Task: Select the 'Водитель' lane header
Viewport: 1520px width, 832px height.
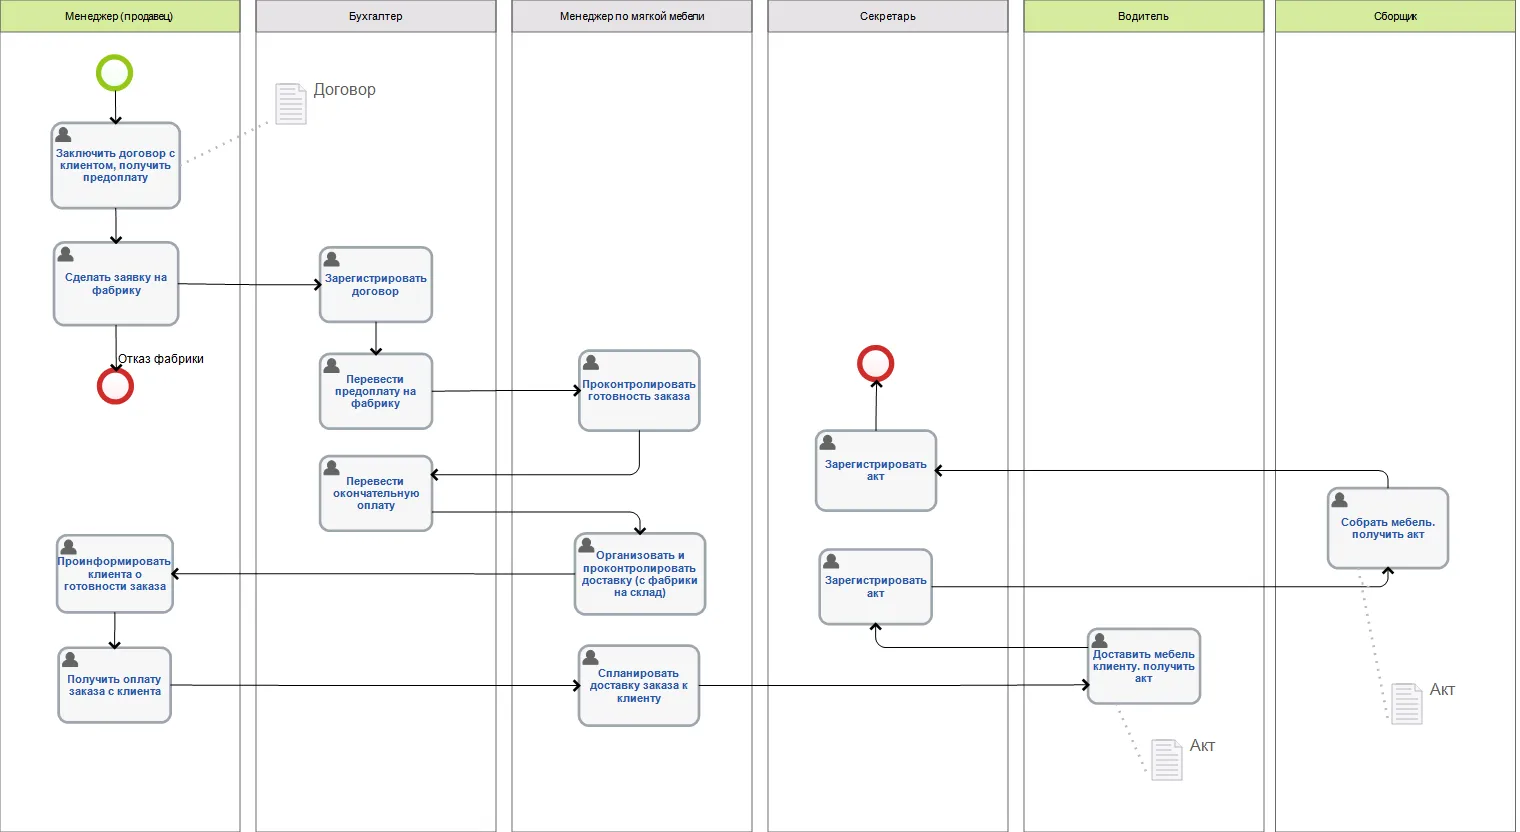Action: 1143,16
